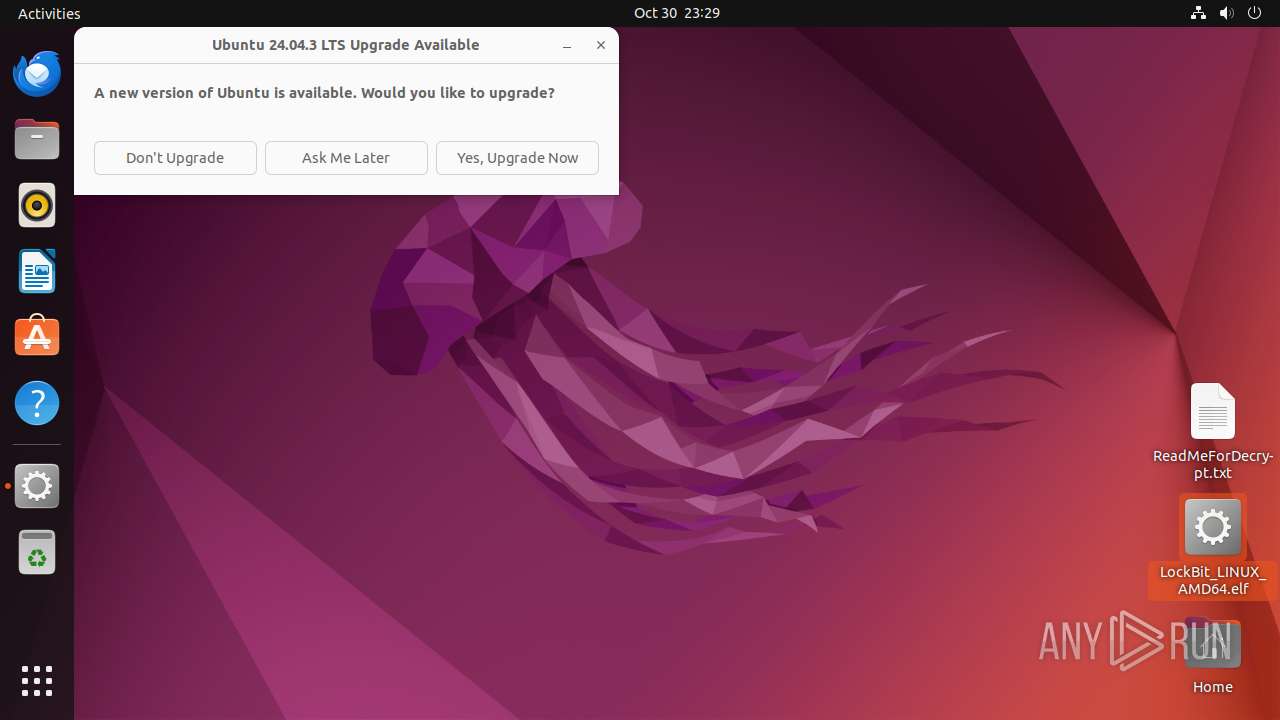
Task: Open the Activities overview
Action: (x=49, y=13)
